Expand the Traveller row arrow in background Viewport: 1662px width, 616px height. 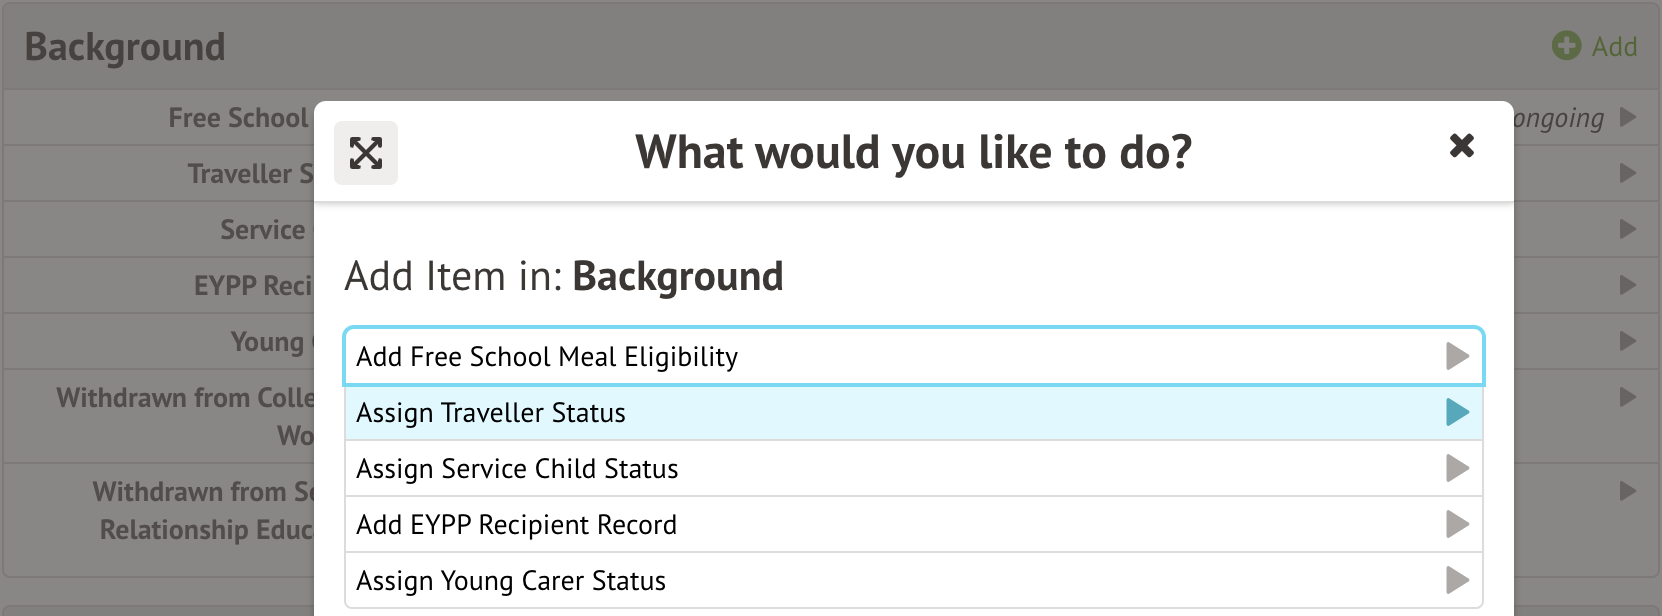(x=1628, y=174)
